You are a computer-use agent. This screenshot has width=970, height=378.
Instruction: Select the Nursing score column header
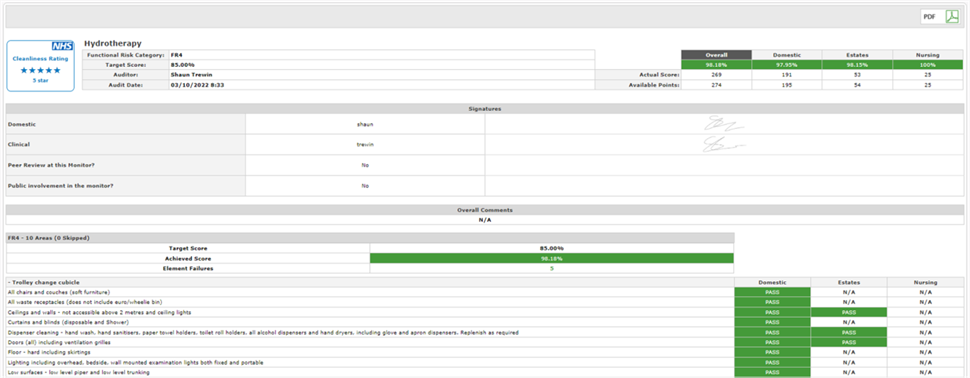click(928, 55)
